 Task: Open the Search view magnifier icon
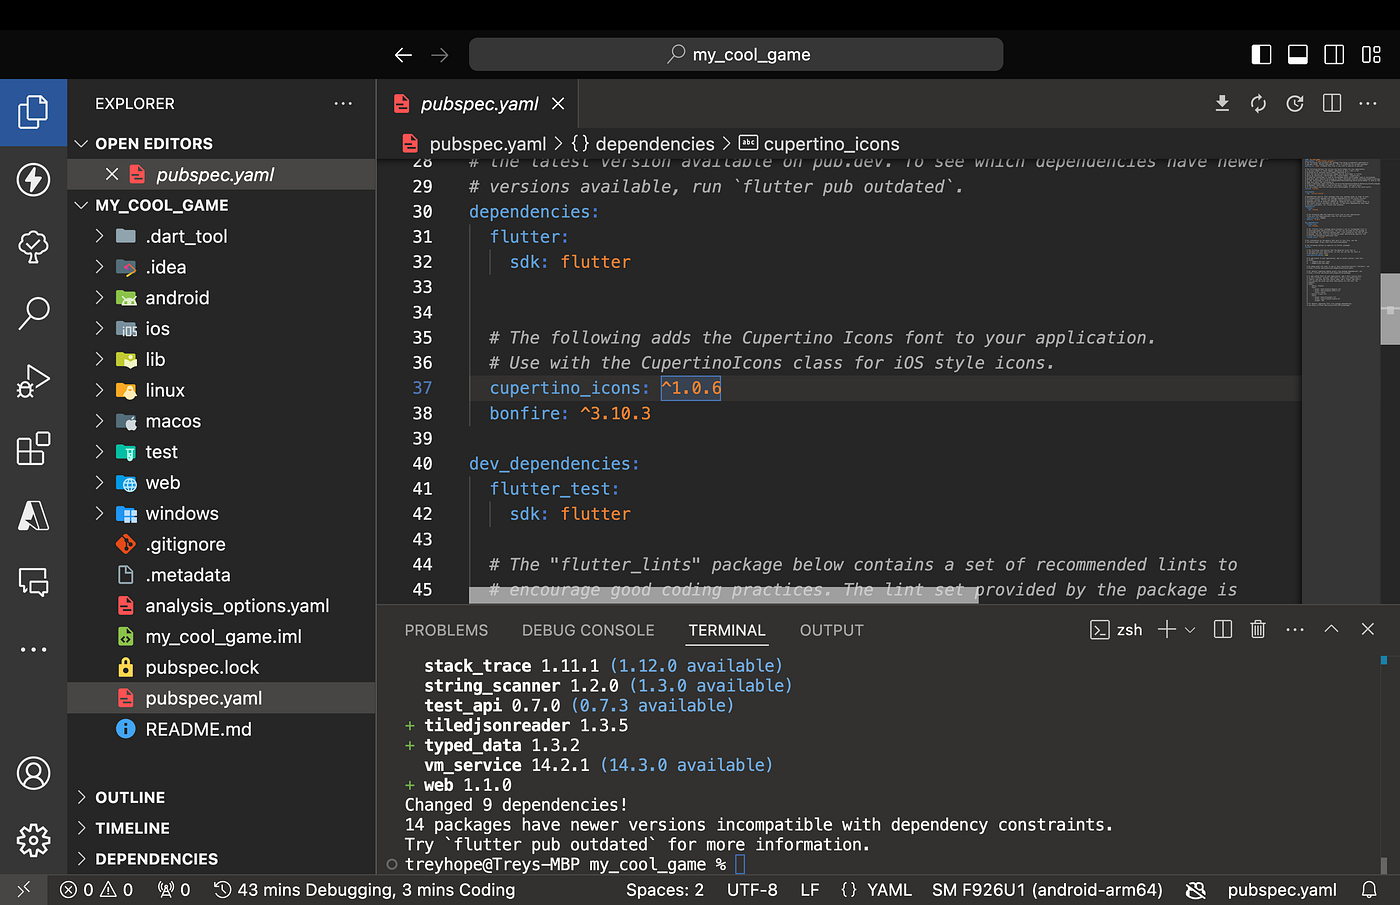click(33, 313)
